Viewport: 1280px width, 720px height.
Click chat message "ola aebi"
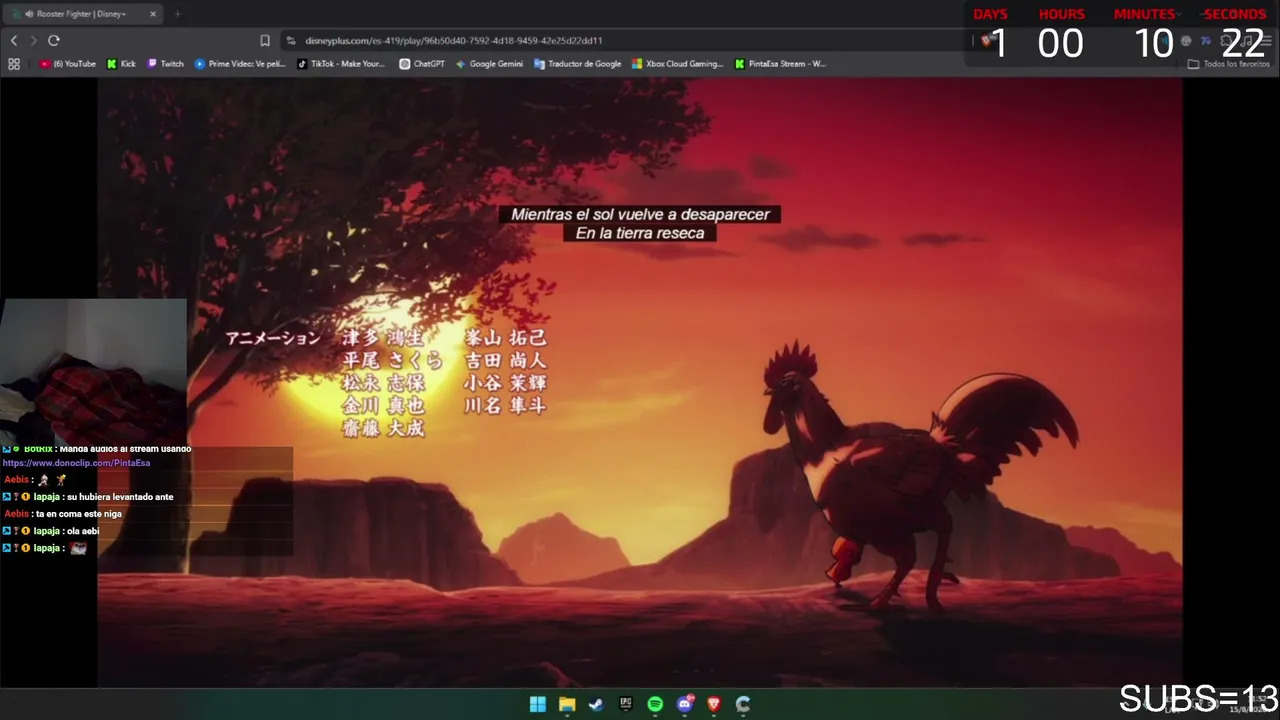point(83,531)
